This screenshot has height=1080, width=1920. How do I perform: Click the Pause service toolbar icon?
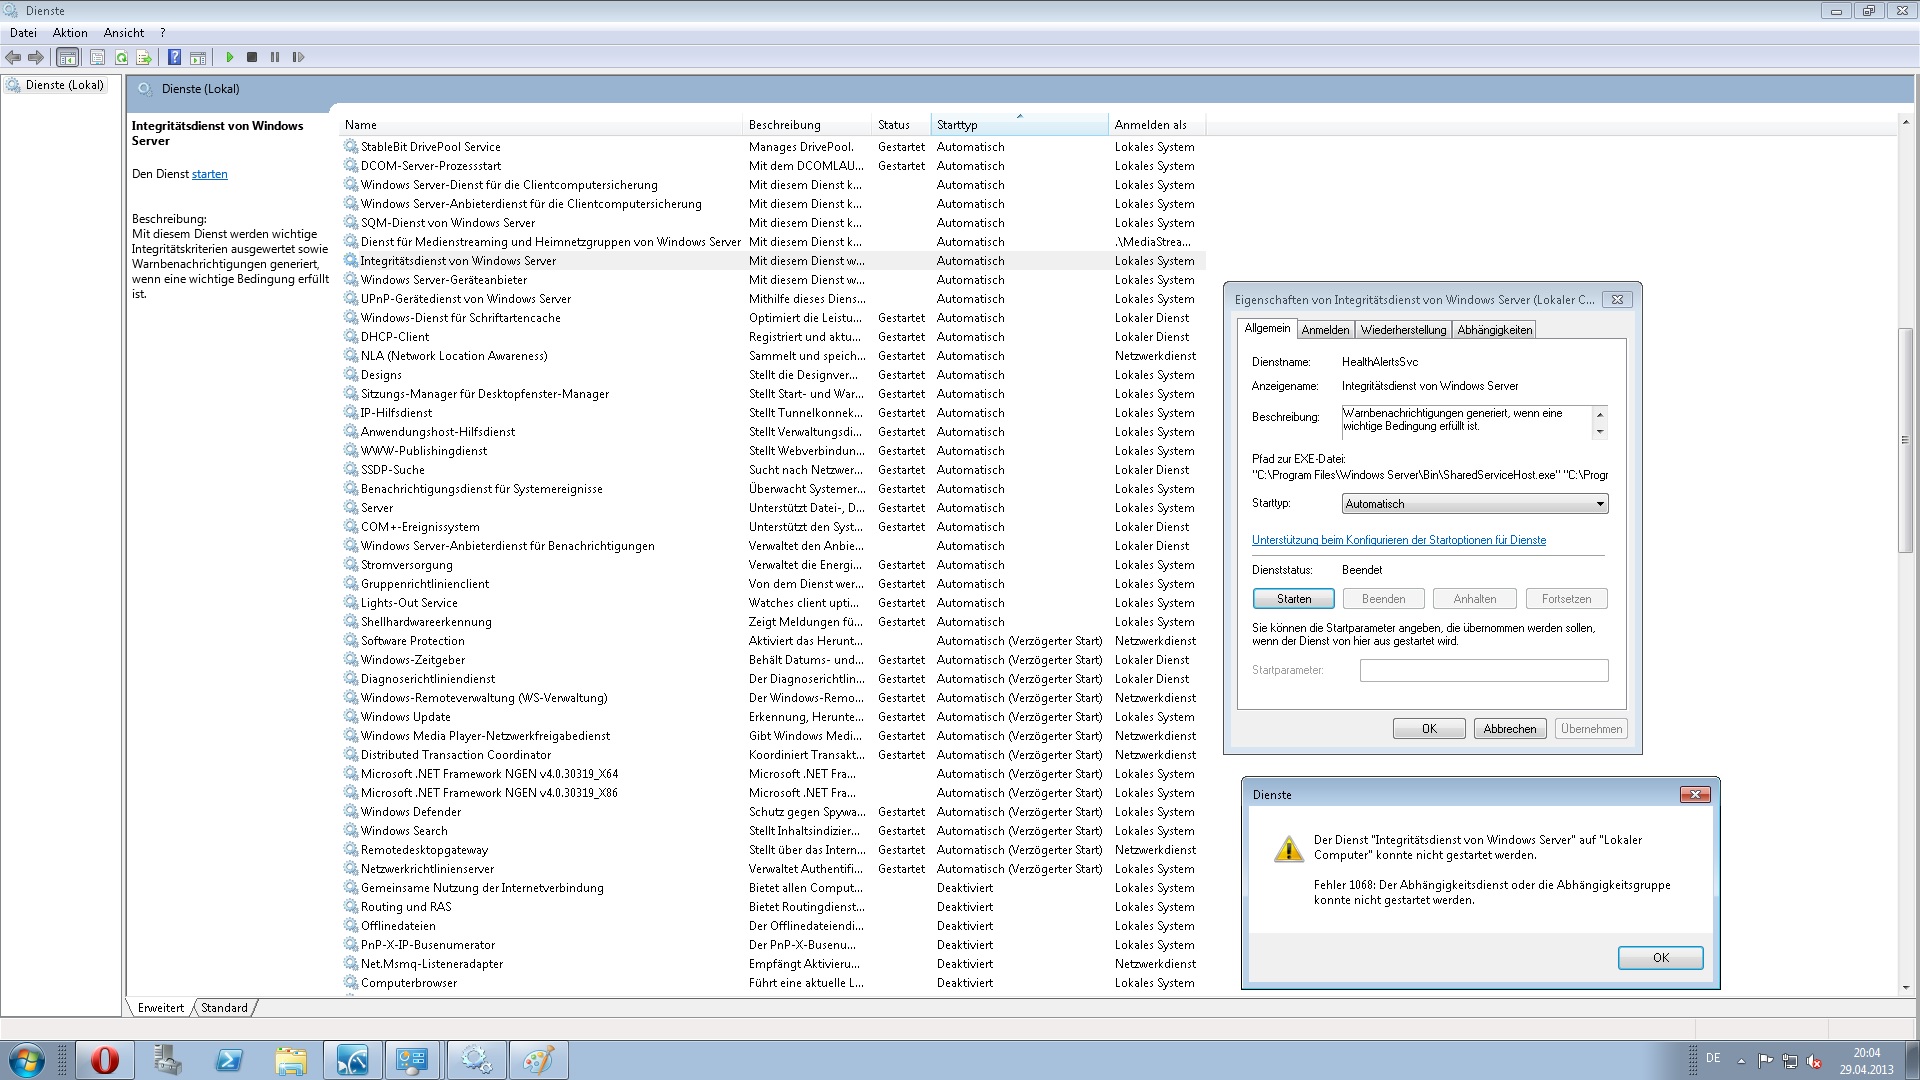275,57
